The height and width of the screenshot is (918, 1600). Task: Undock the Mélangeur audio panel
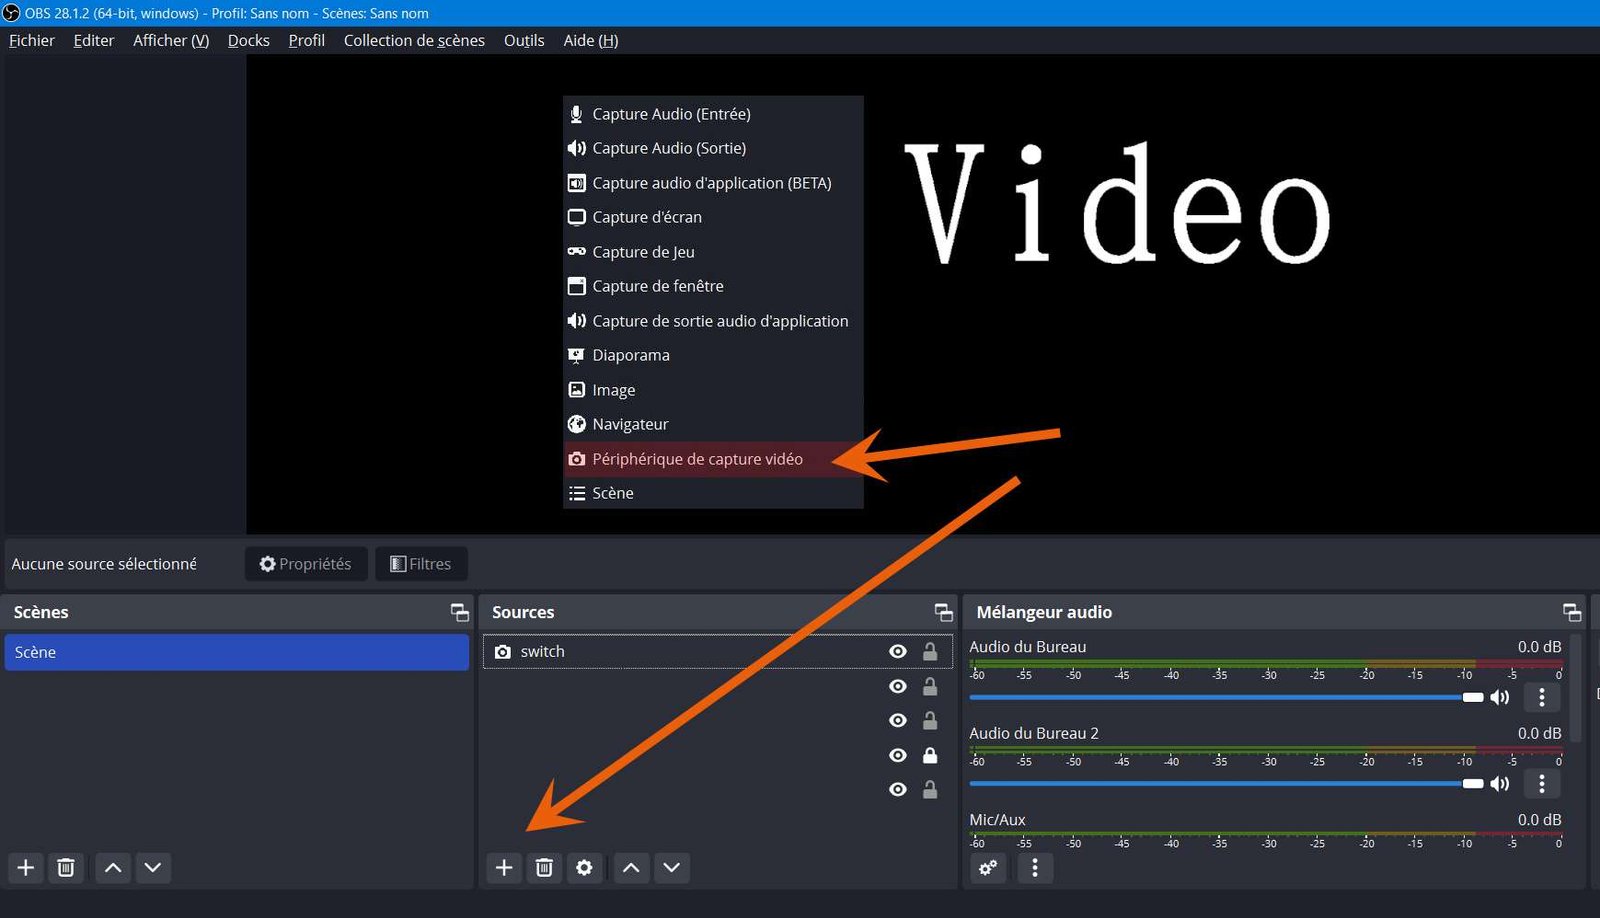point(1572,612)
